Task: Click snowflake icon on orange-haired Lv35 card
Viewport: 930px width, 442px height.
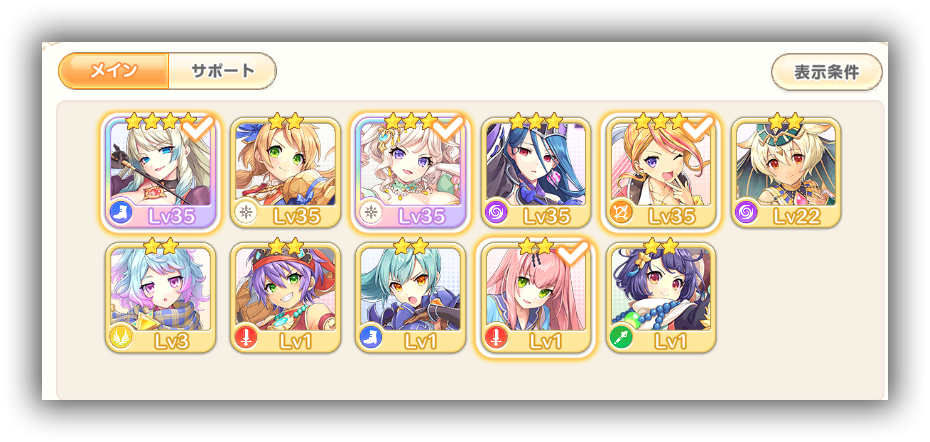Action: point(246,212)
